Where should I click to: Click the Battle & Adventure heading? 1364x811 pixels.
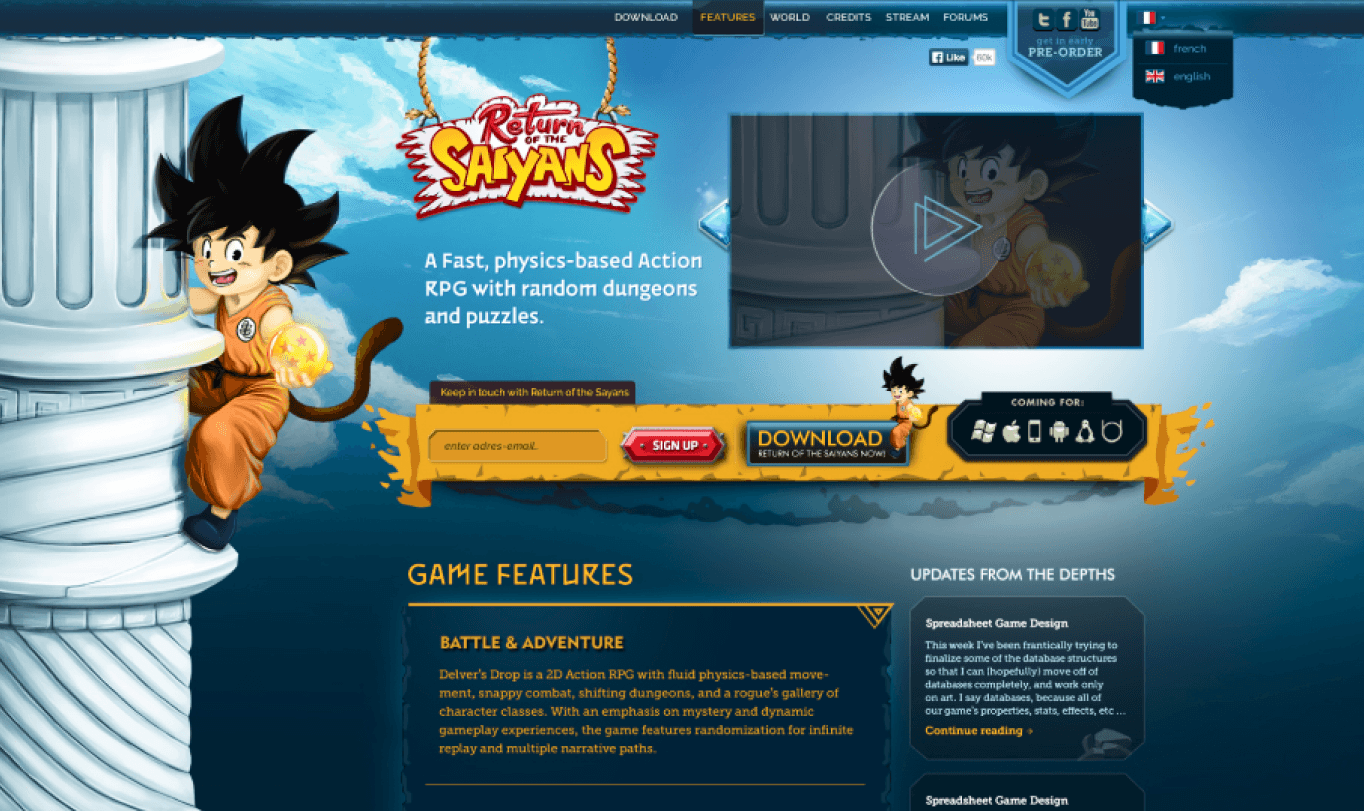531,642
